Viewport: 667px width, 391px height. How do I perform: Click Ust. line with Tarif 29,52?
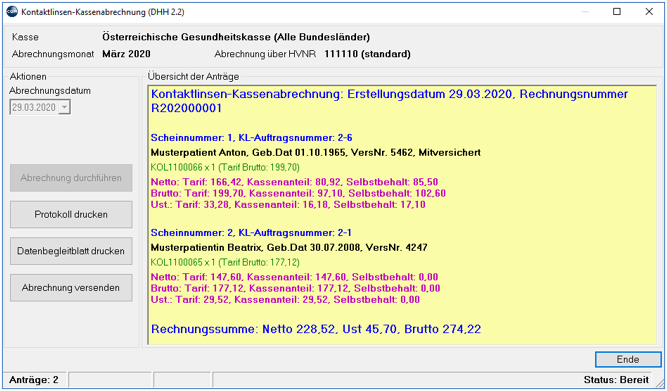[x=285, y=300]
